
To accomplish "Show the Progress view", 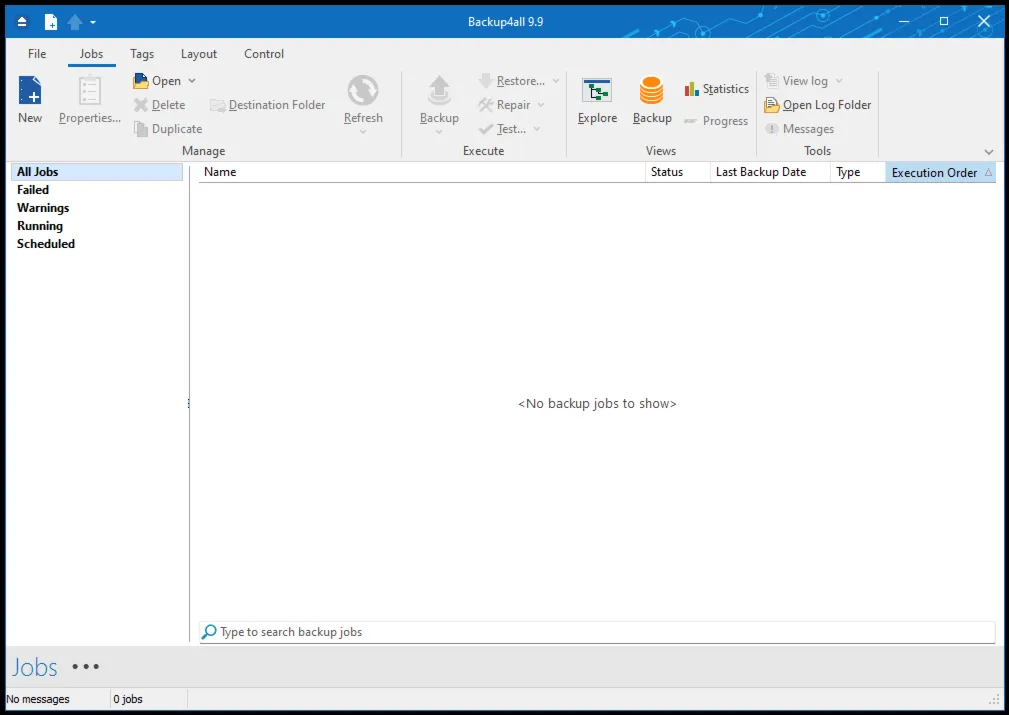I will click(716, 121).
